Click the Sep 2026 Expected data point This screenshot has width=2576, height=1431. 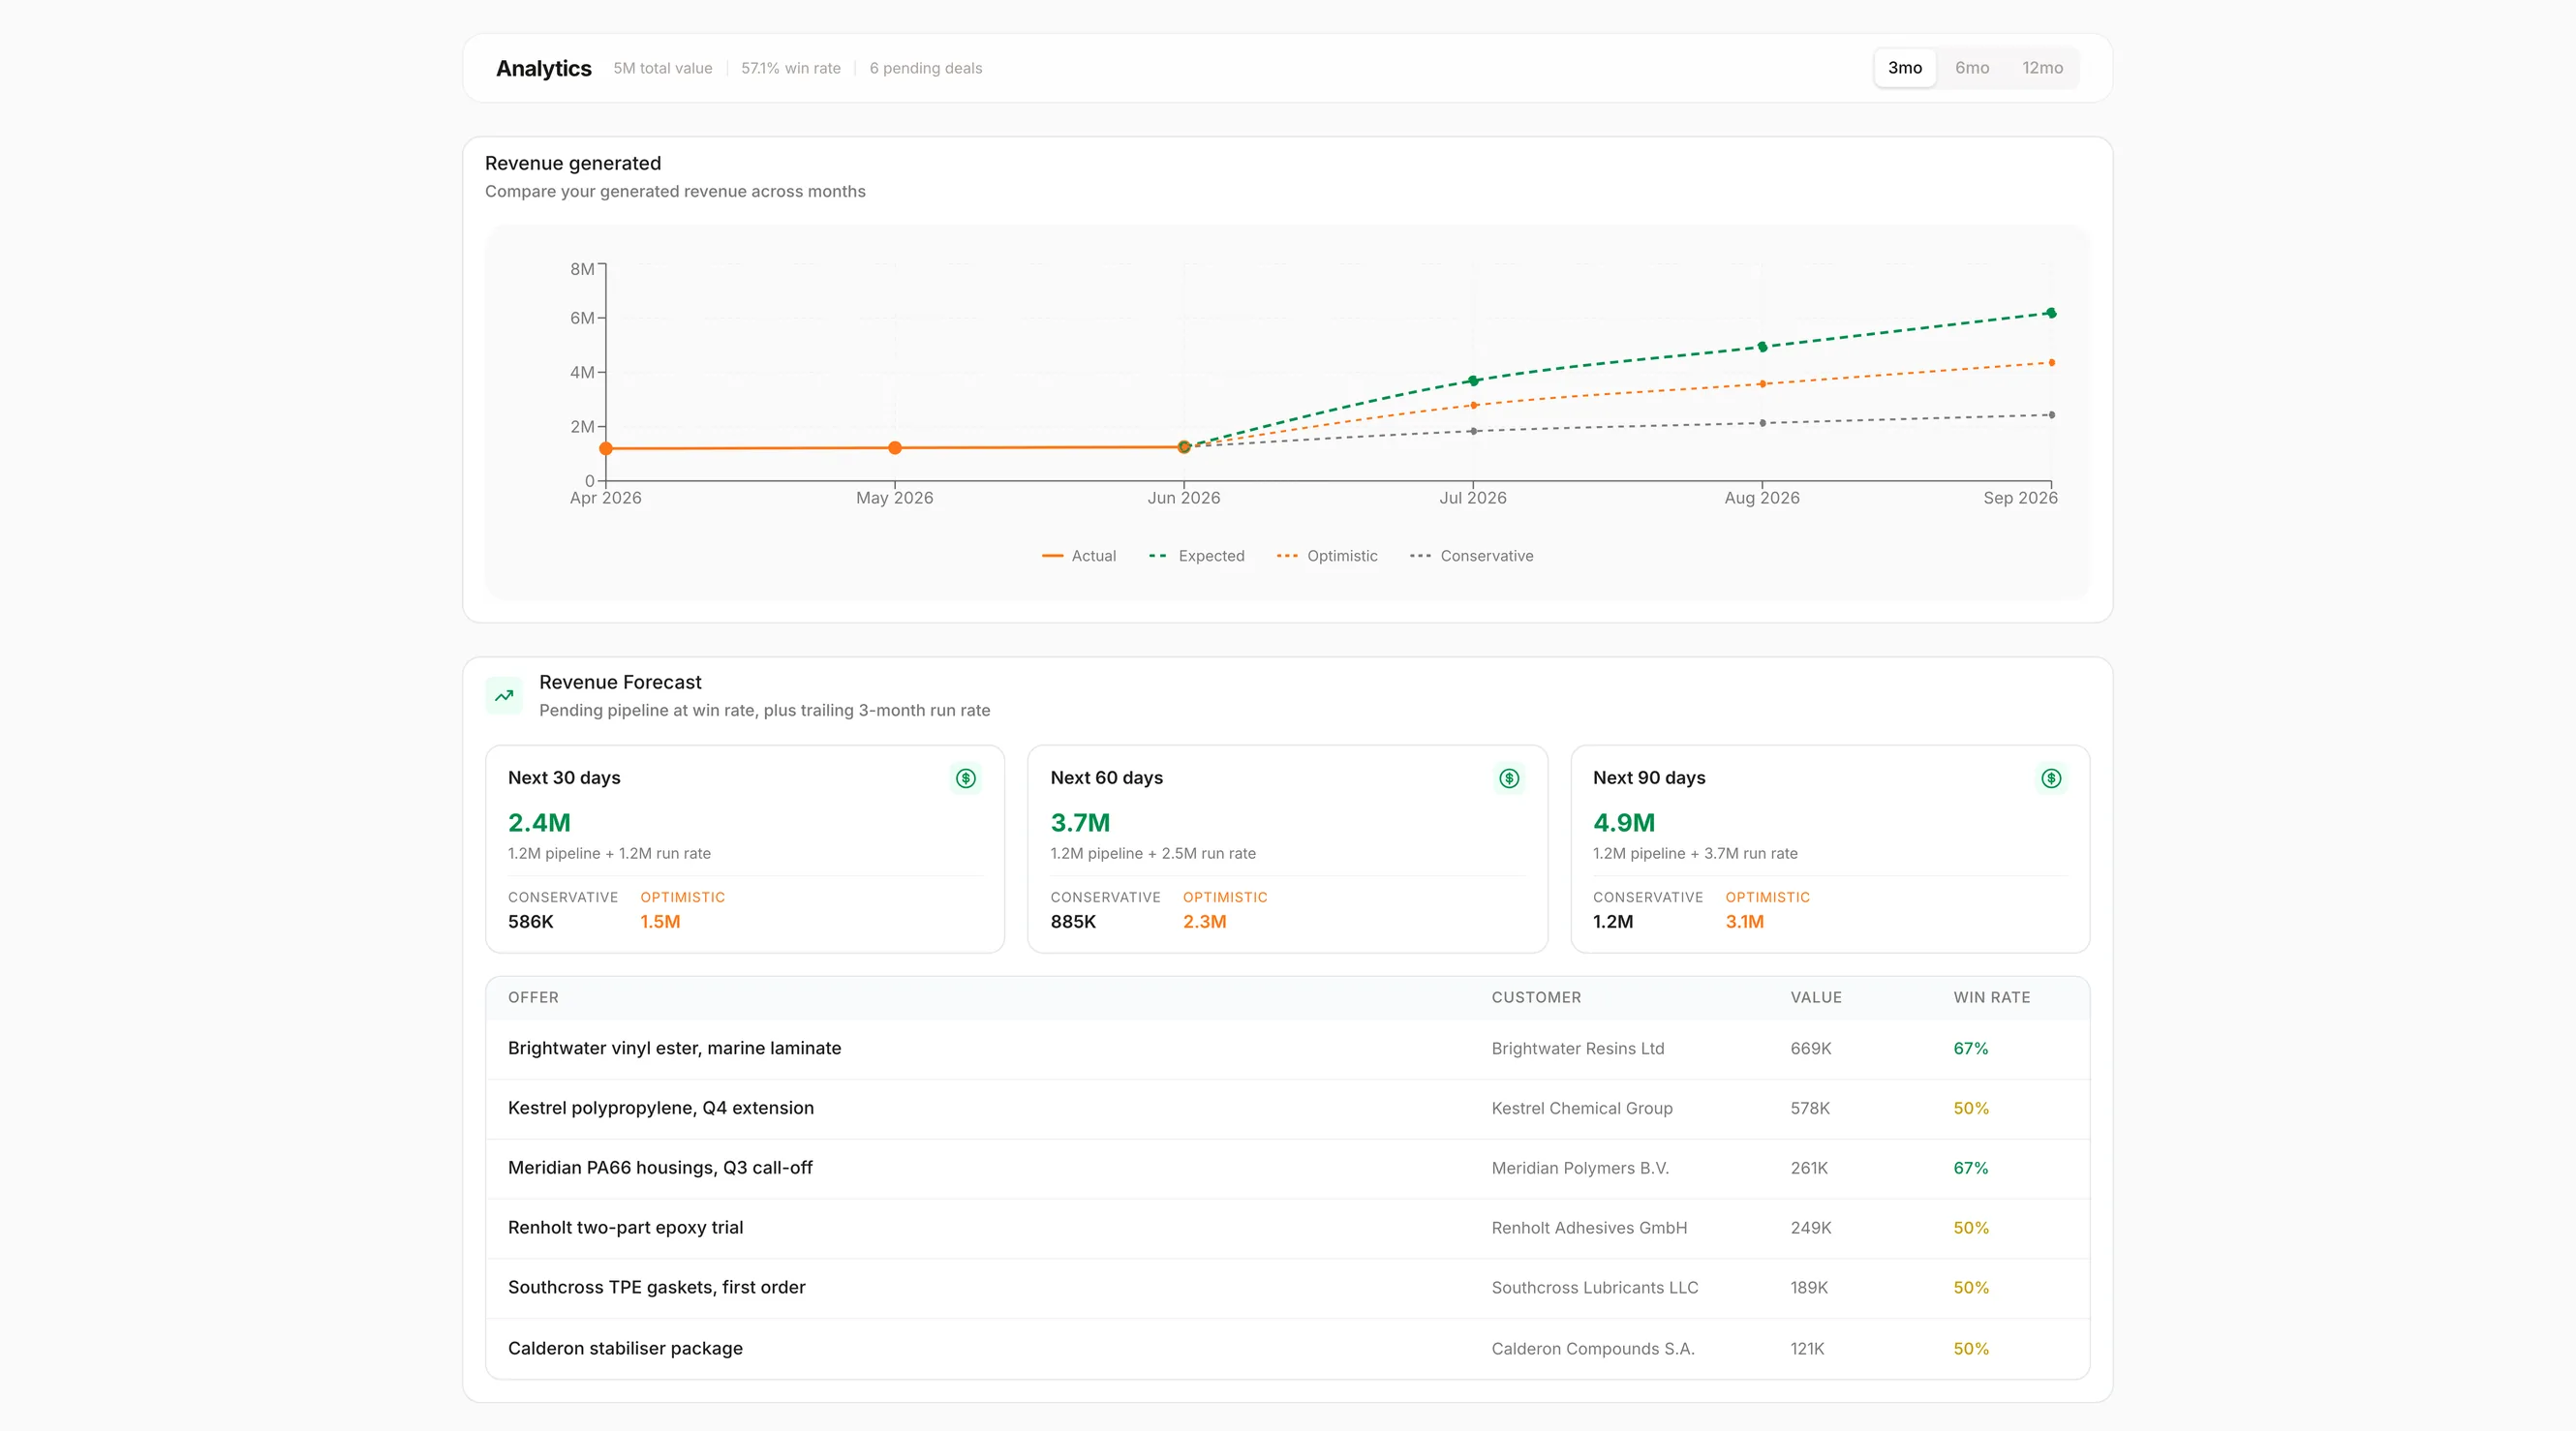[2051, 313]
